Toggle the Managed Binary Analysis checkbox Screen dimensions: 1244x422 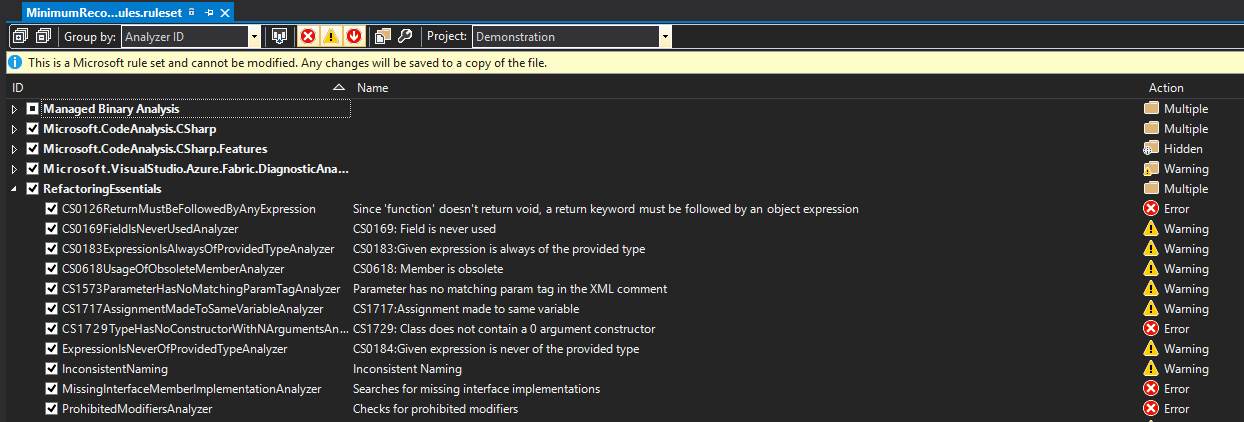[33, 109]
